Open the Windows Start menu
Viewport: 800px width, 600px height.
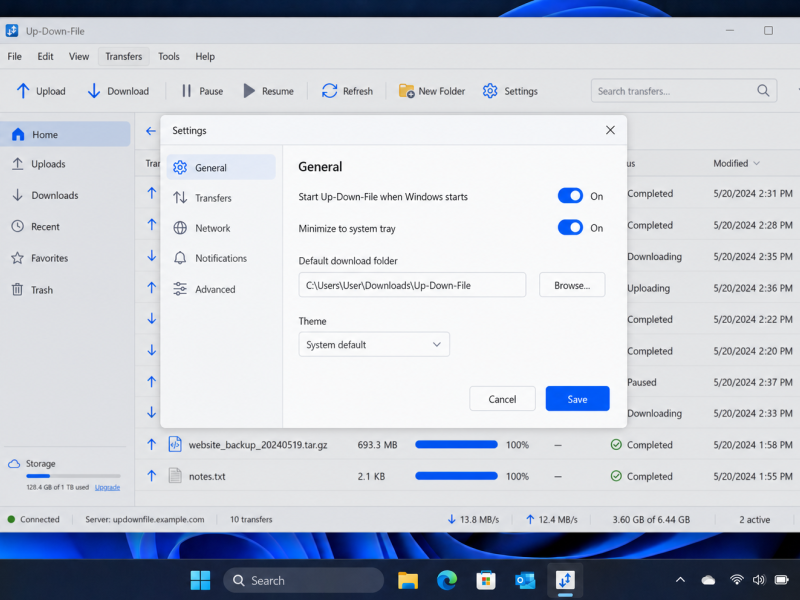200,581
